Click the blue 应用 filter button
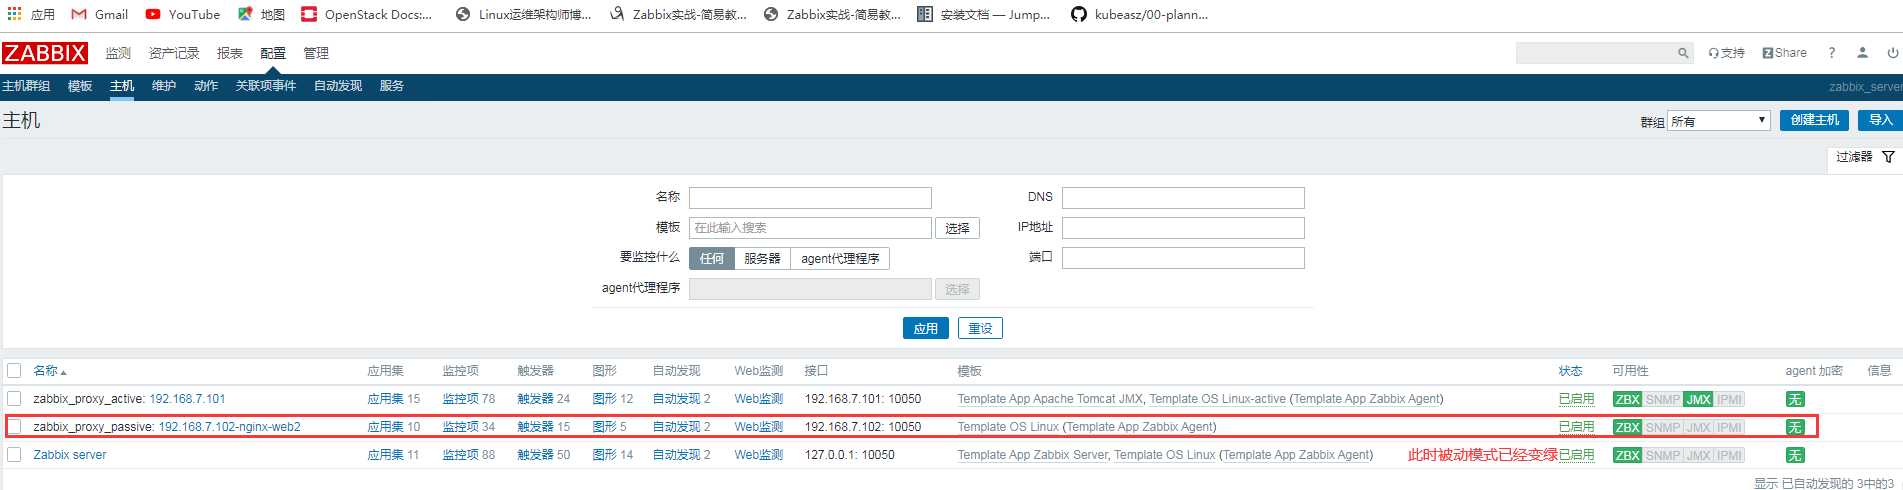The height and width of the screenshot is (490, 1903). (x=926, y=328)
